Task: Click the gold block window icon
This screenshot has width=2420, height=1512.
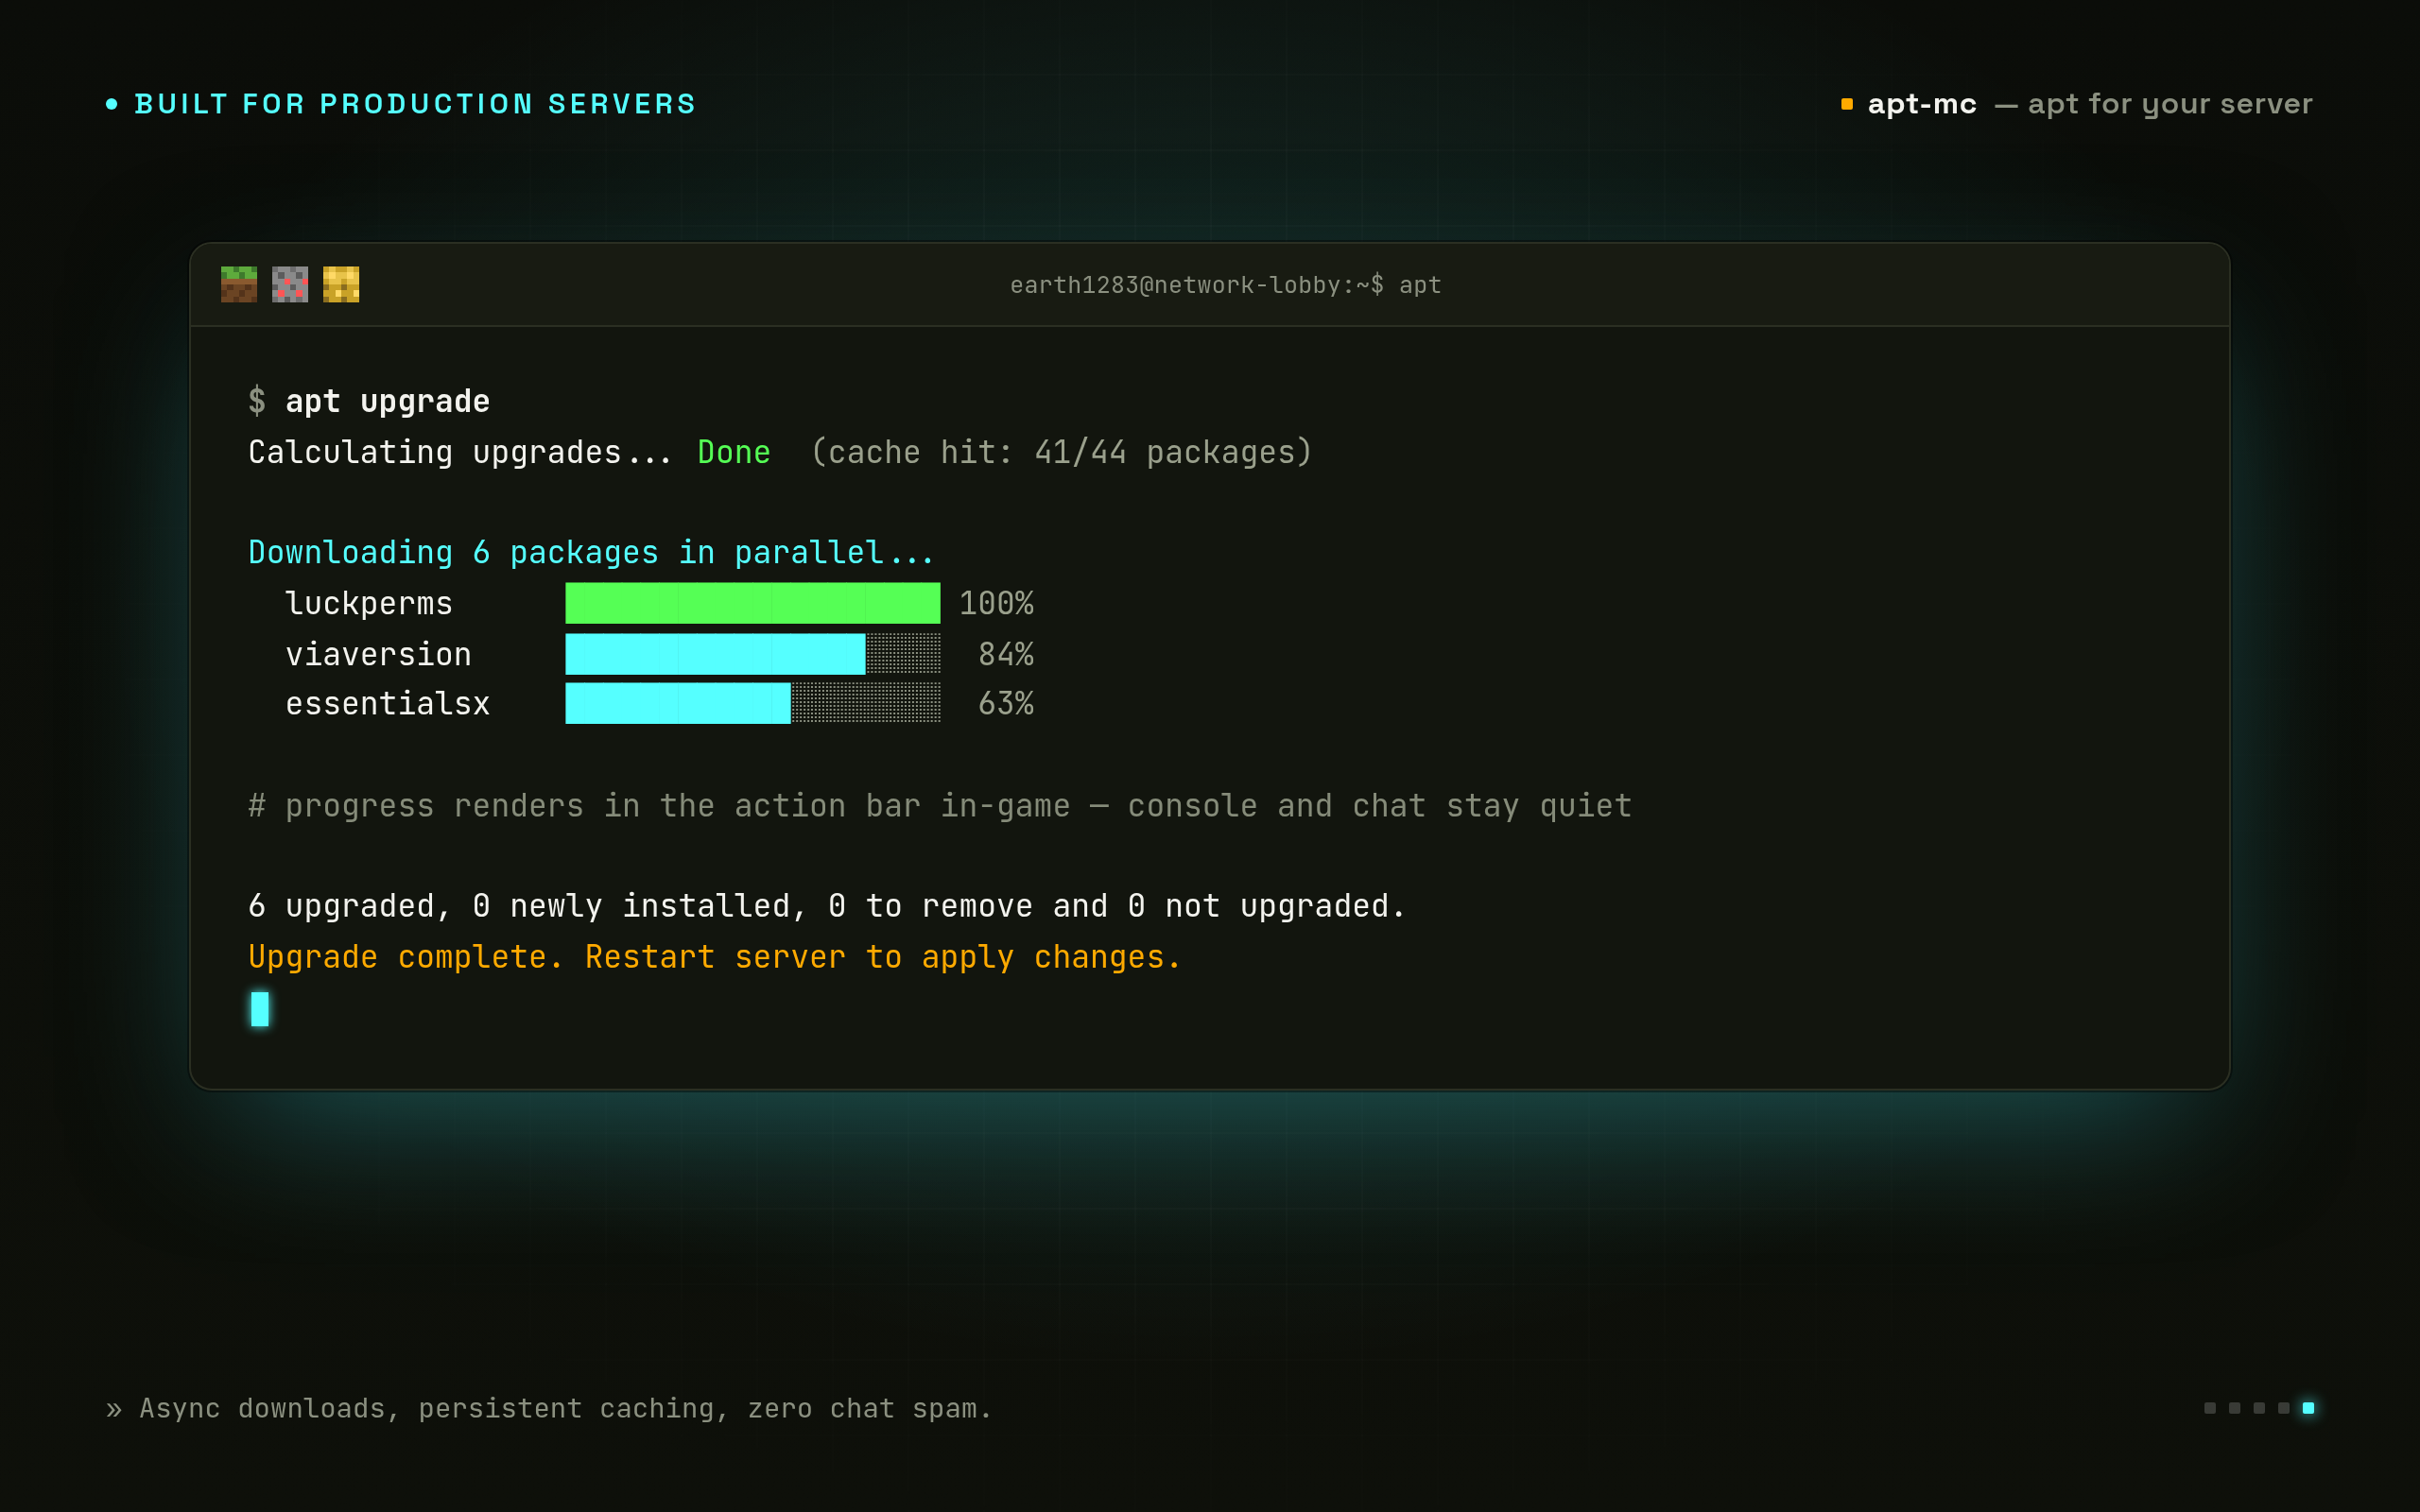Action: [341, 284]
